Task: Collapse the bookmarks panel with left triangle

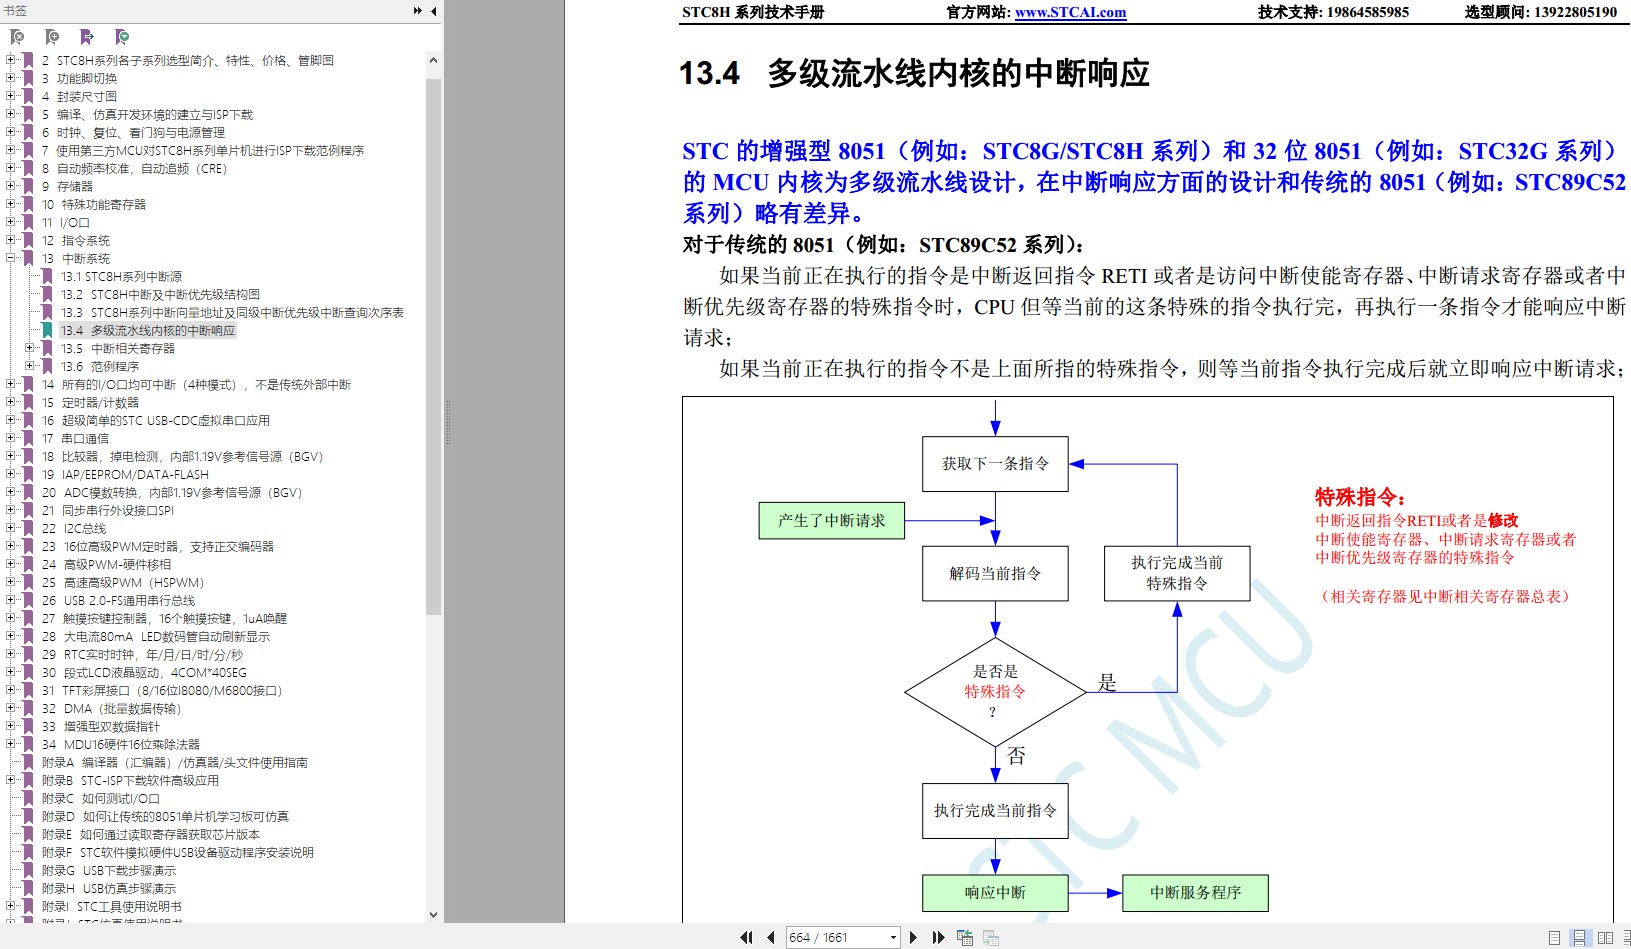Action: 433,11
